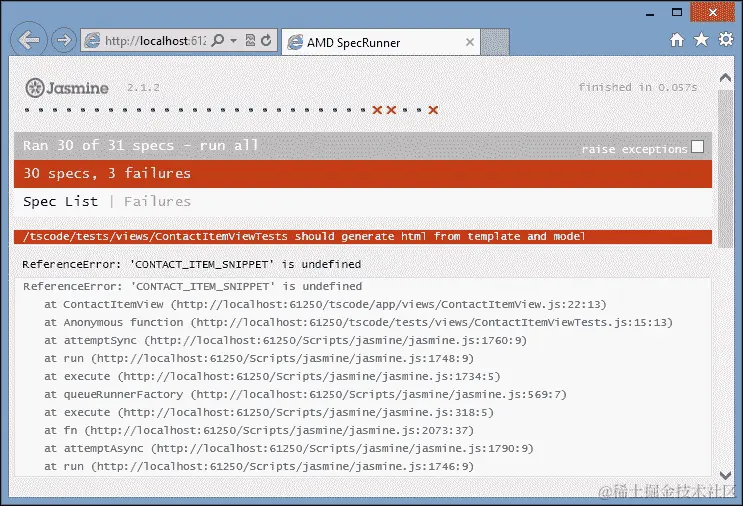Click the second red X failed spec marker
The height and width of the screenshot is (506, 743).
tap(391, 110)
